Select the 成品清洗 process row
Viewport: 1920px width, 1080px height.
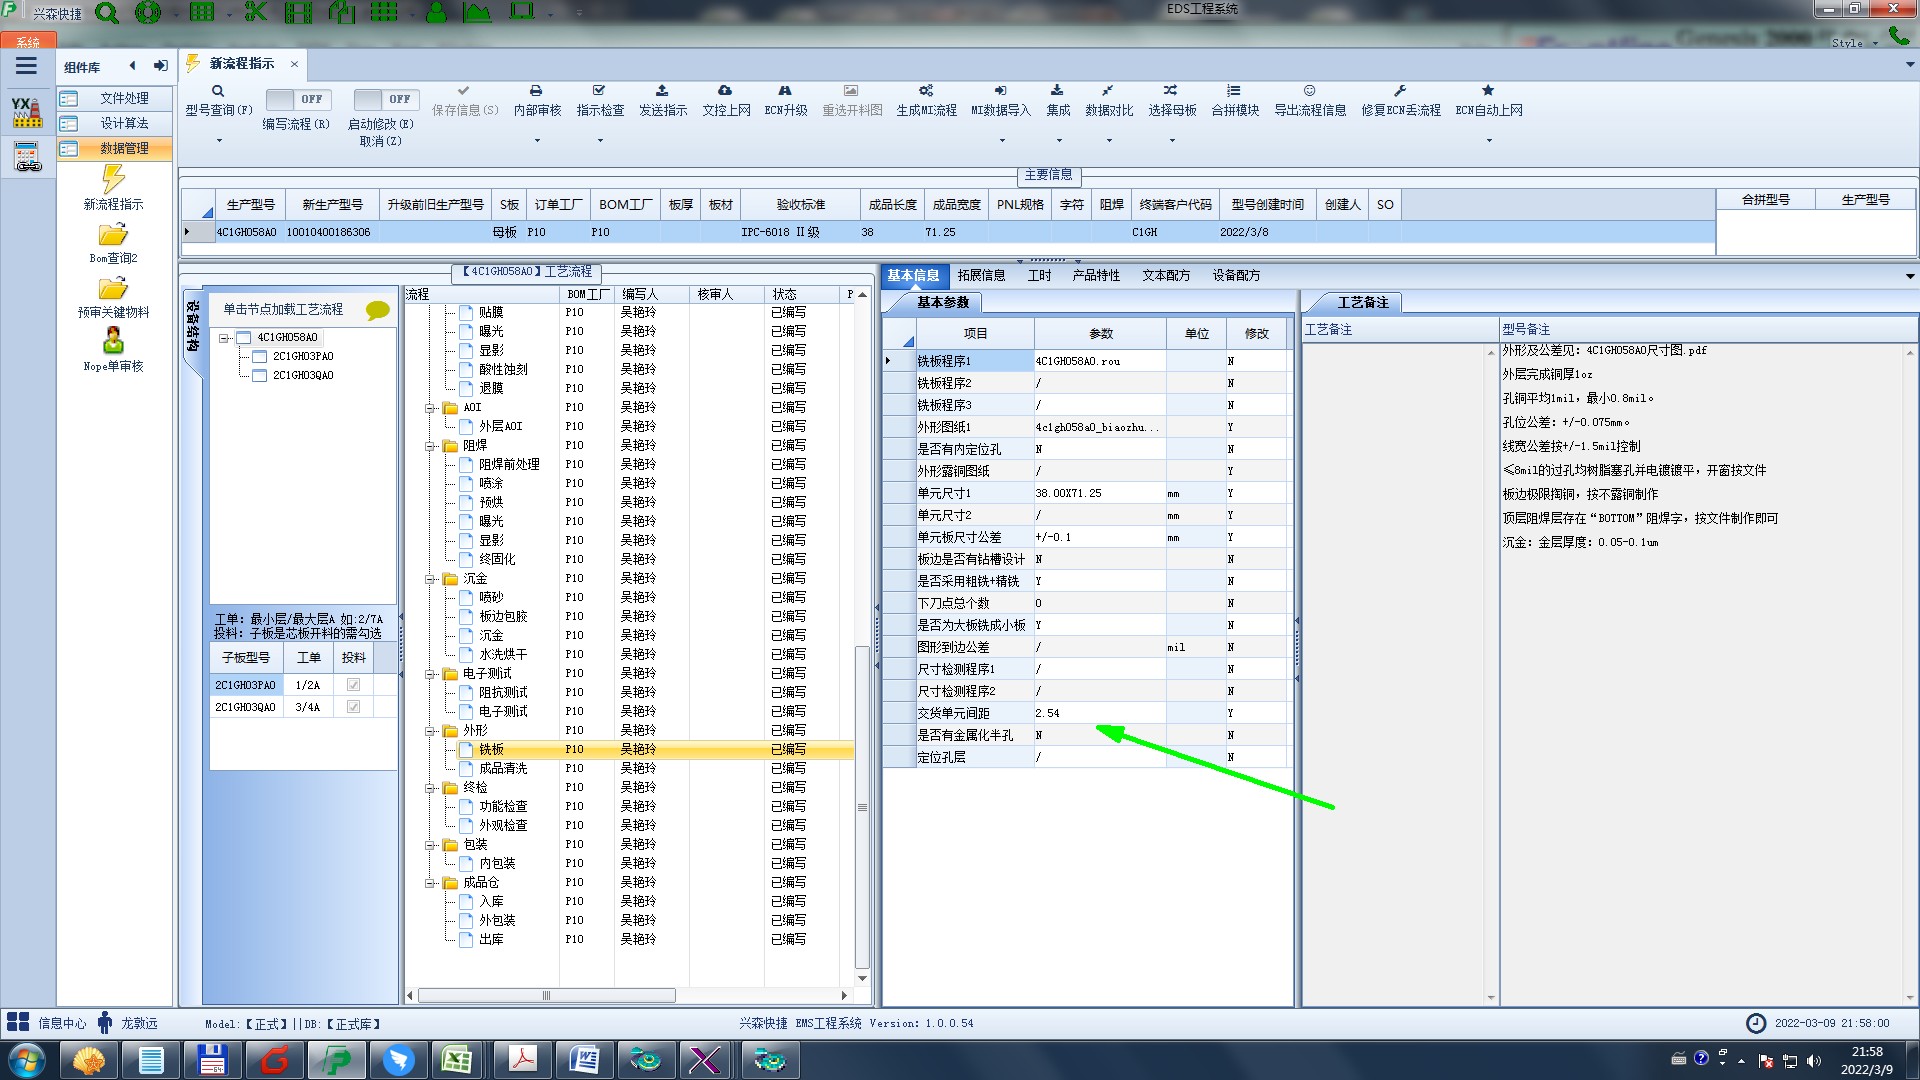pos(503,768)
